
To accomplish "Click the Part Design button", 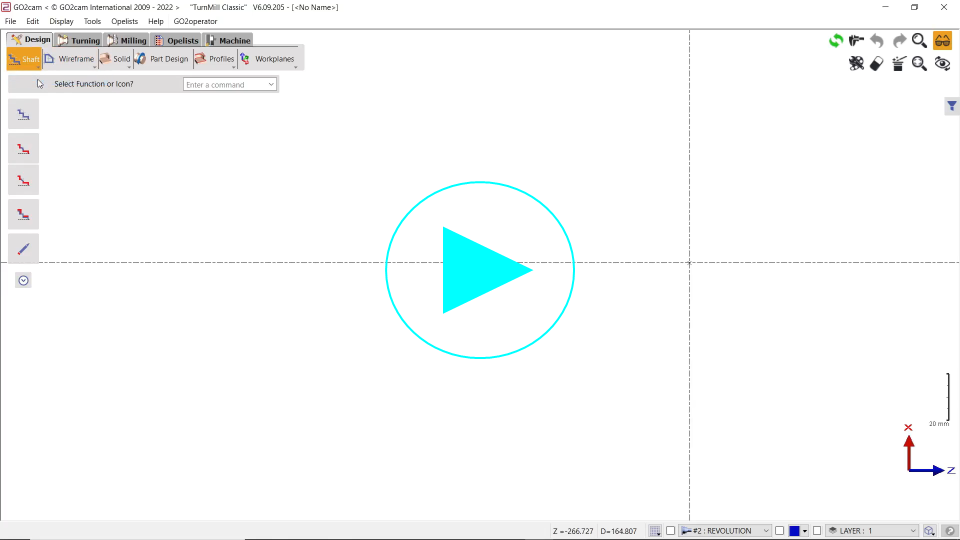I will (x=162, y=59).
